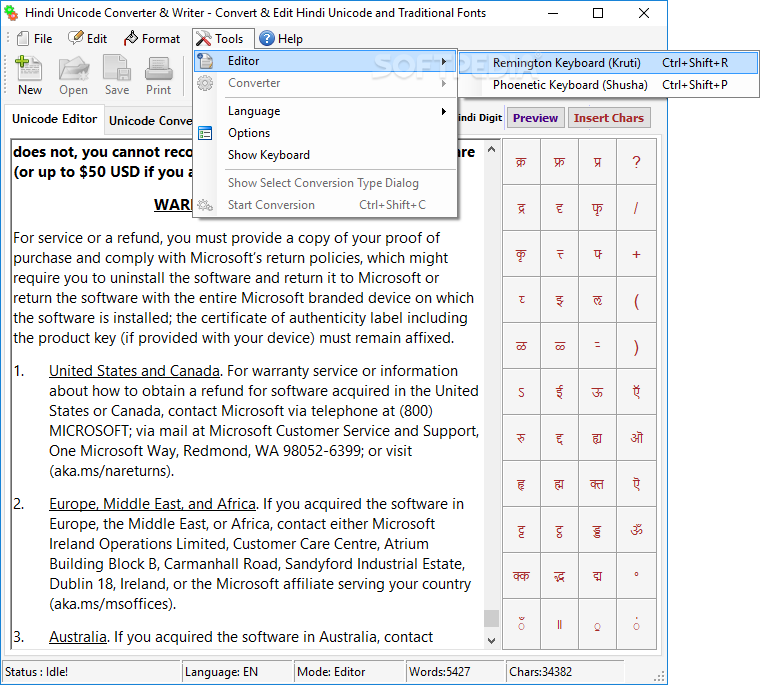
Task: Click the editor scrollbar down arrow
Action: coord(491,640)
